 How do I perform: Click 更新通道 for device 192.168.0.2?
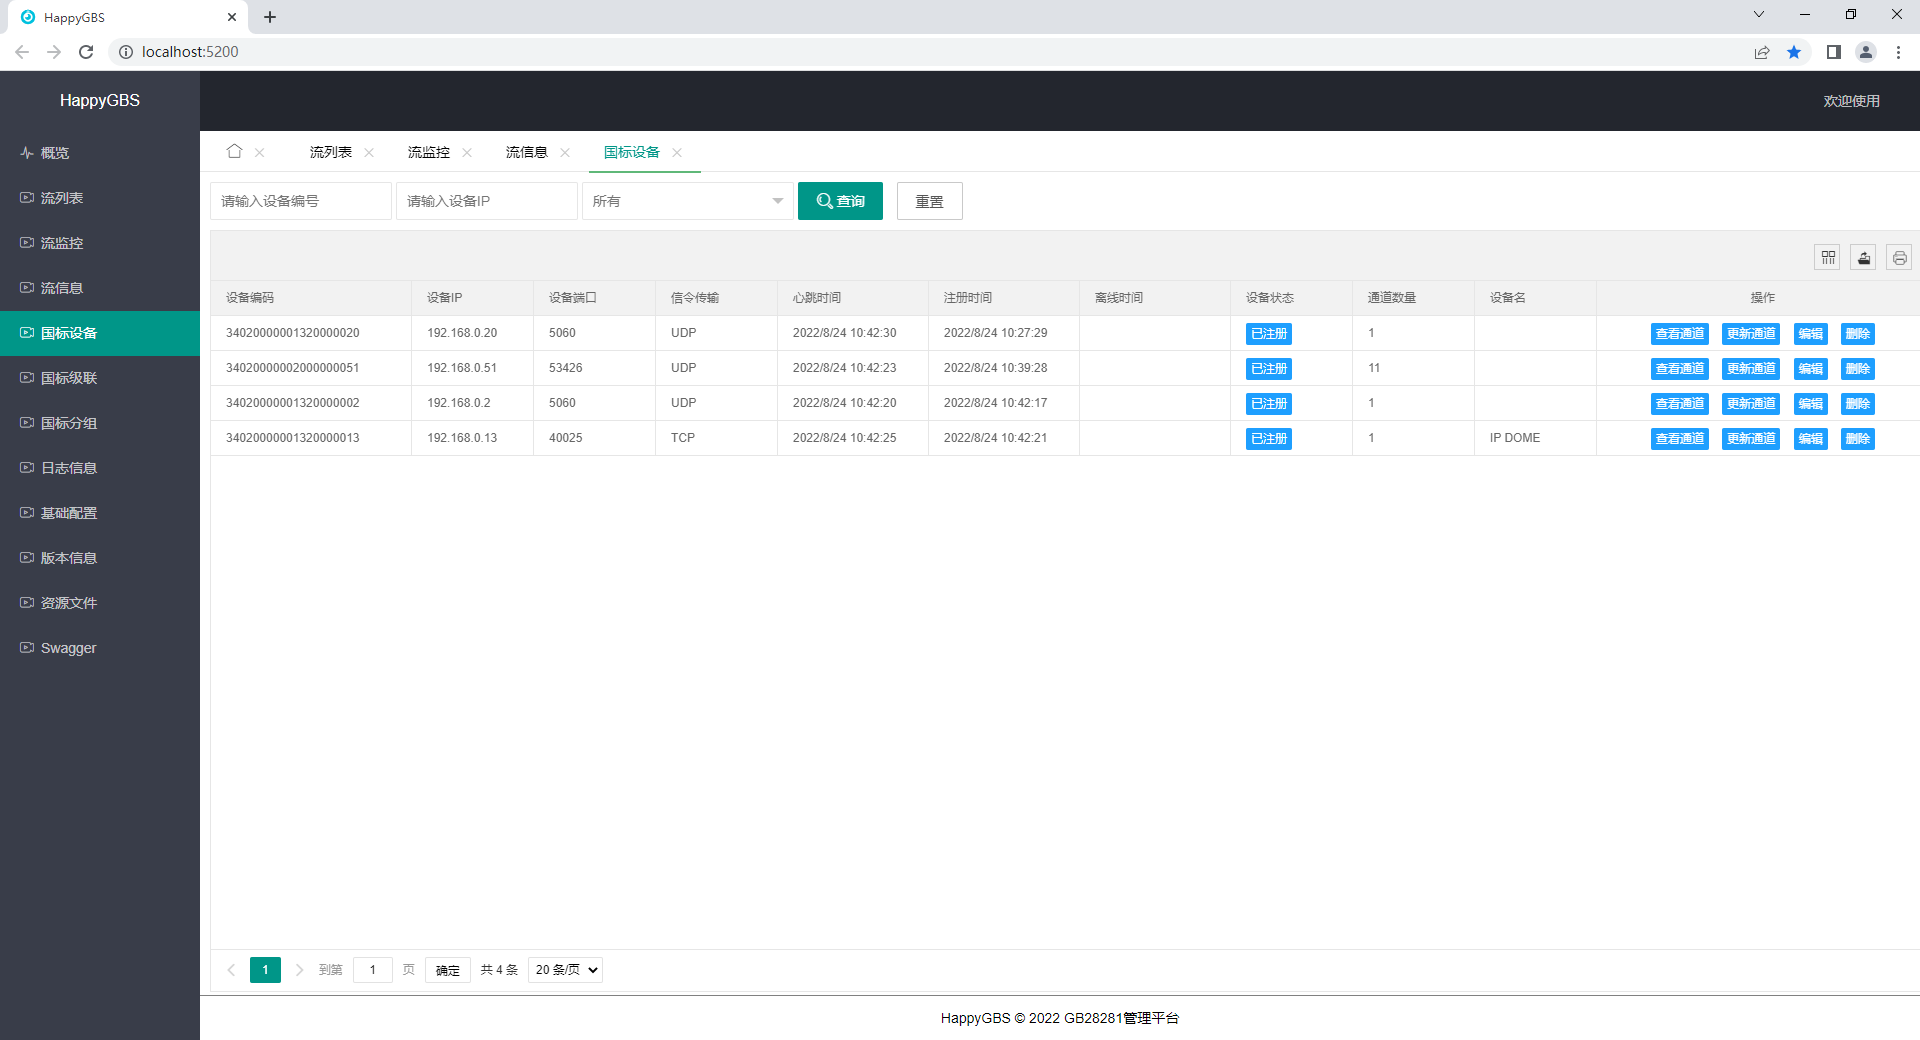click(x=1751, y=404)
